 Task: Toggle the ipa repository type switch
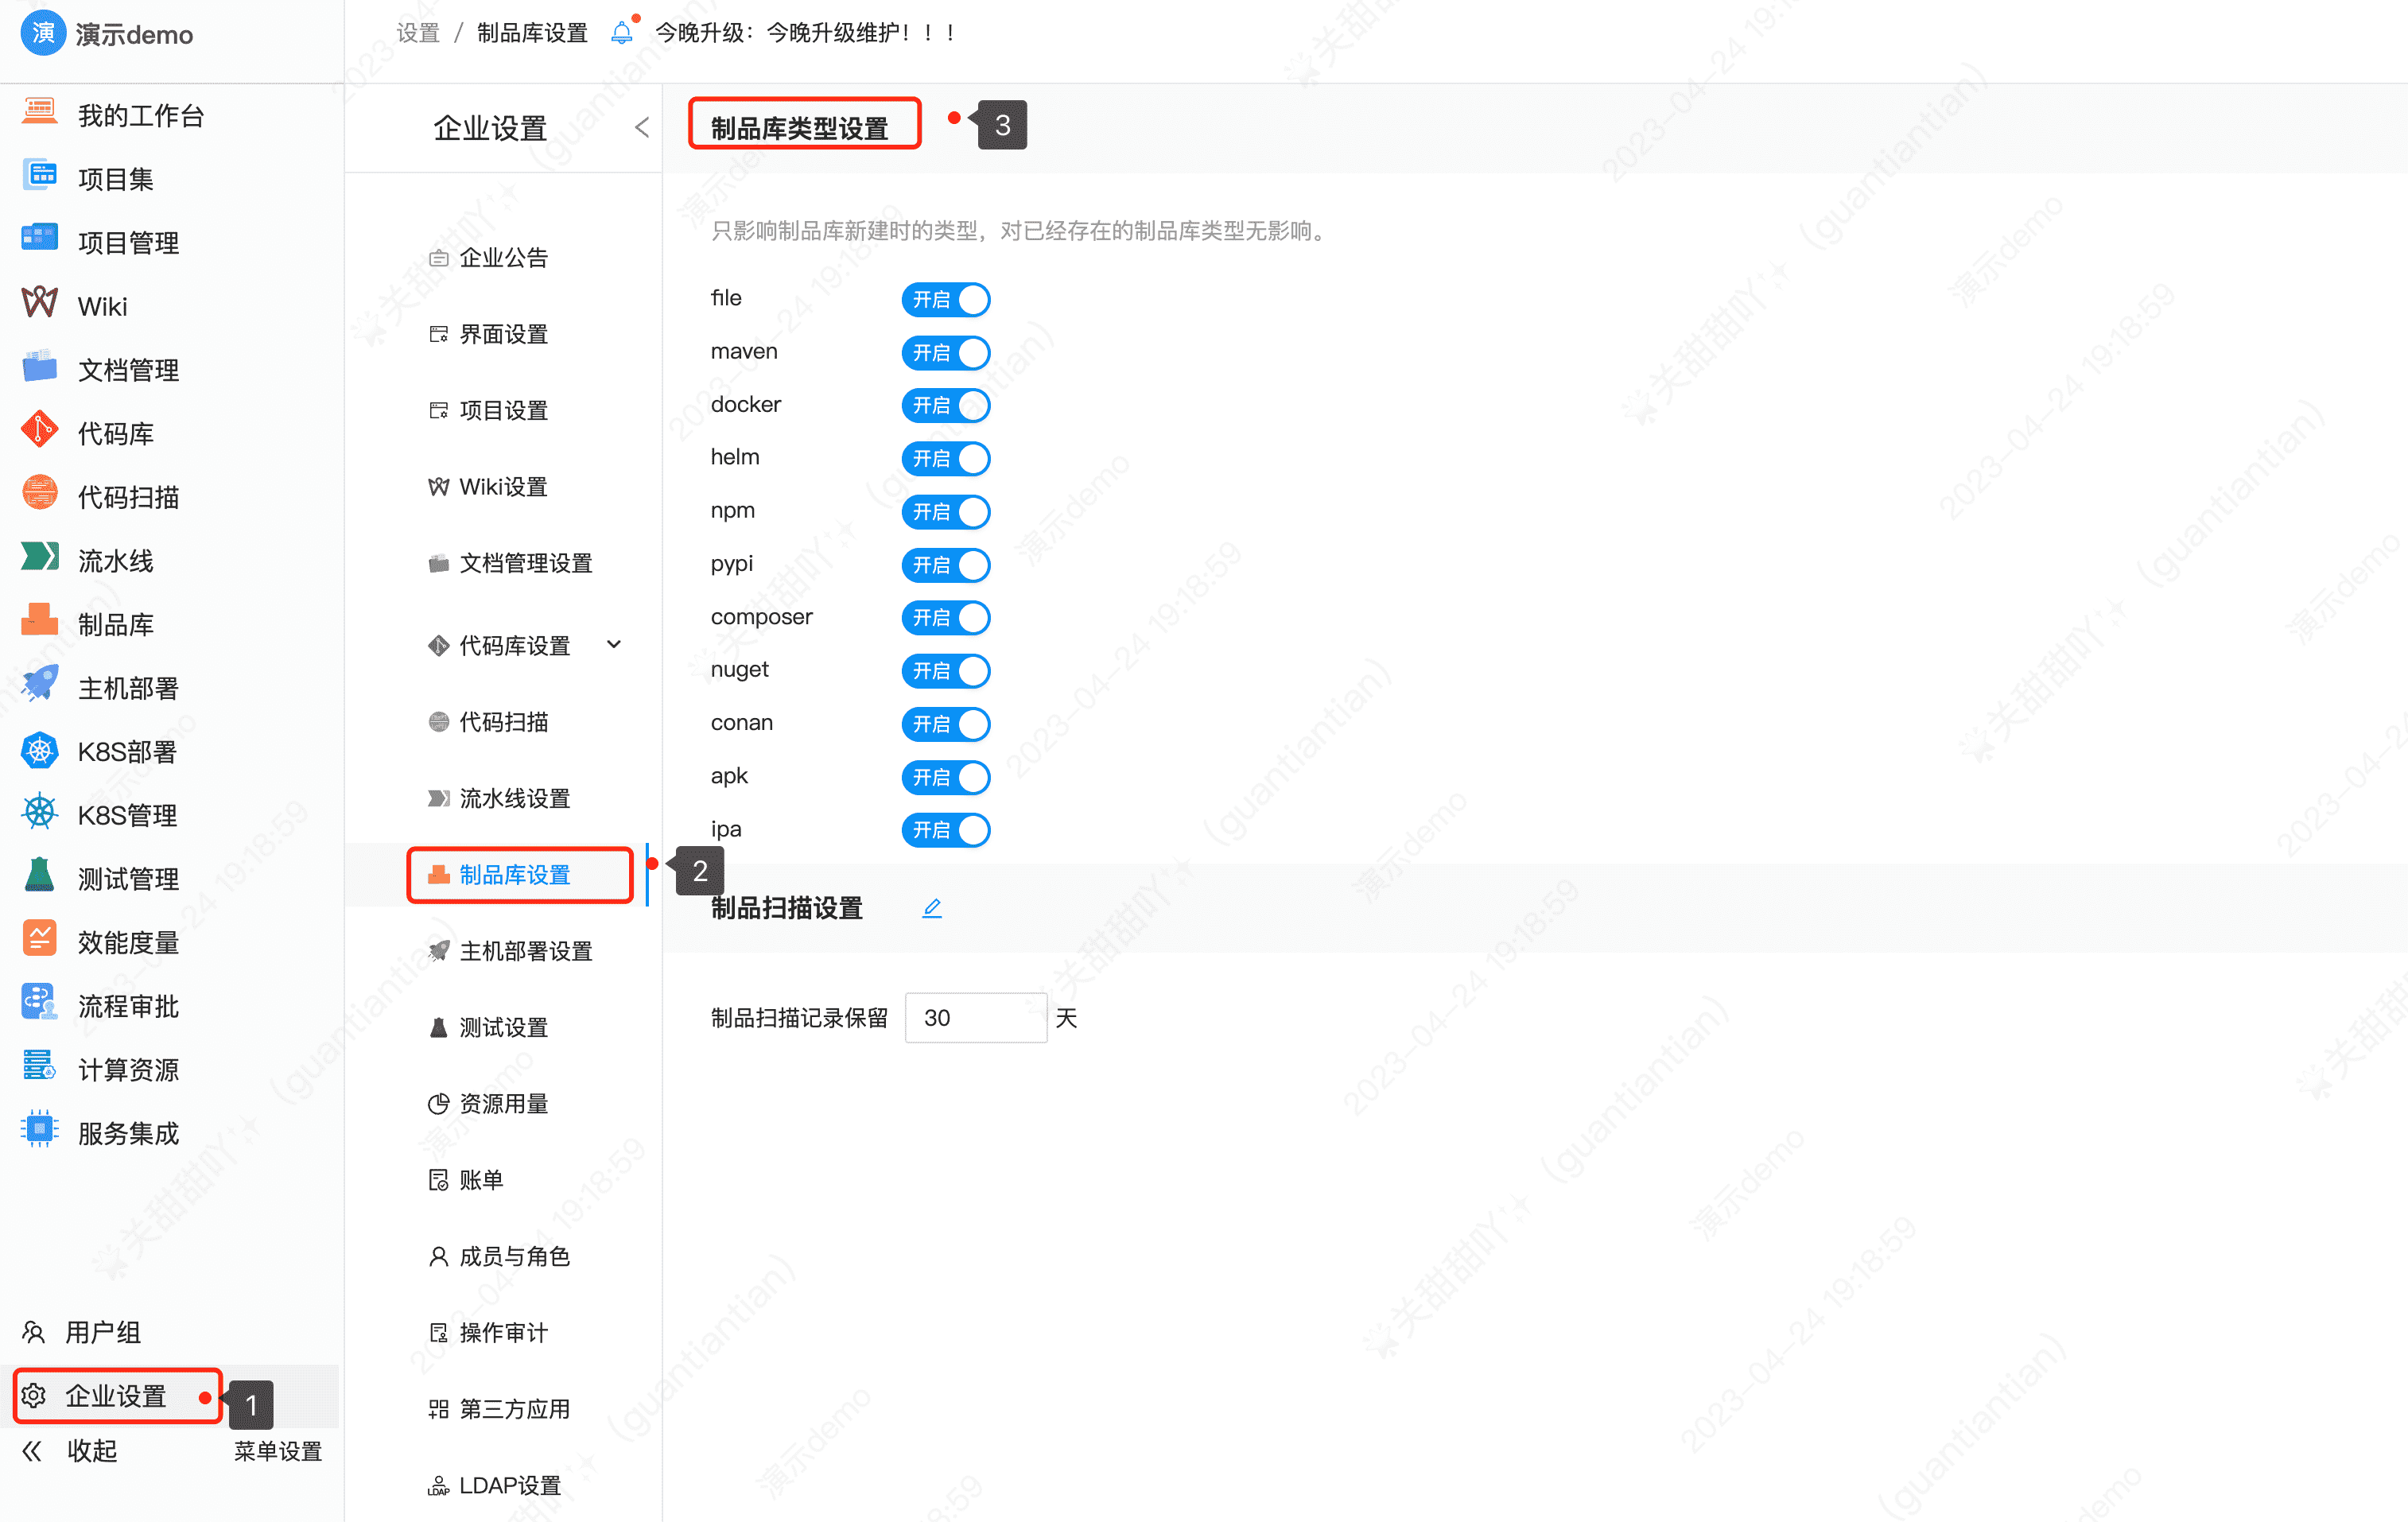click(945, 829)
